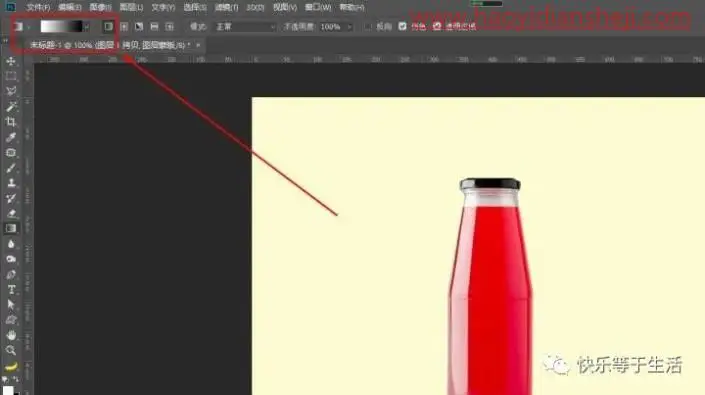Open the 帮助(H) menu

(x=352, y=7)
